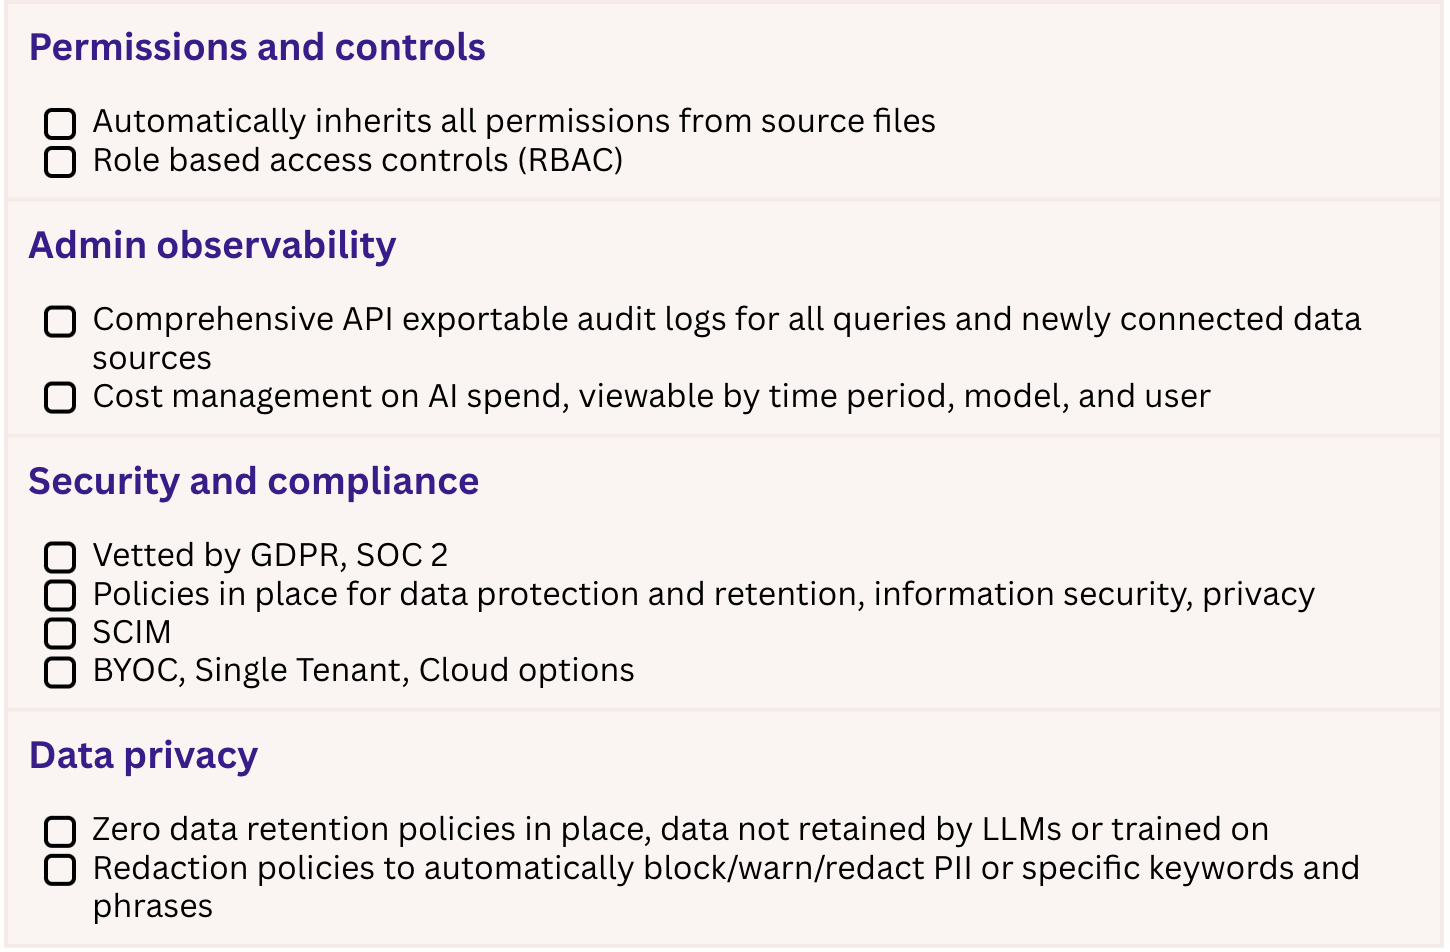Click the Permissions and controls heading
Screen dimensions: 1450x952
point(257,47)
